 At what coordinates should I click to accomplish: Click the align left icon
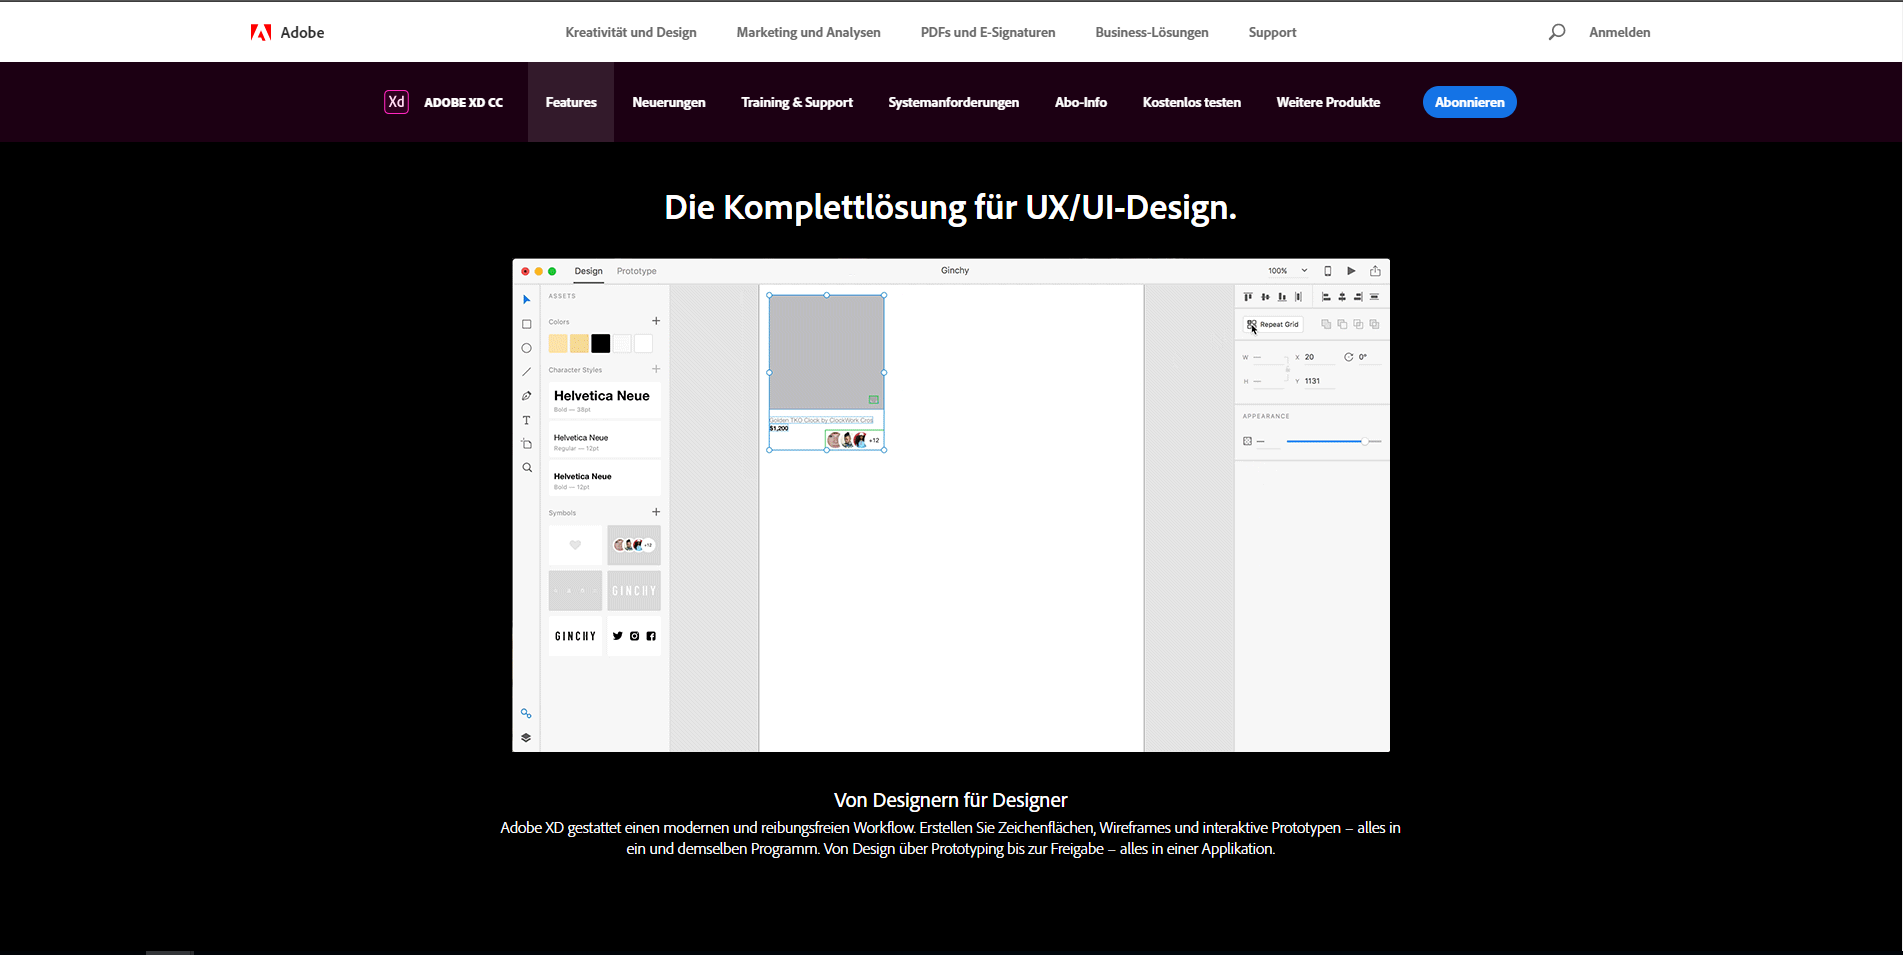pyautogui.click(x=1326, y=297)
